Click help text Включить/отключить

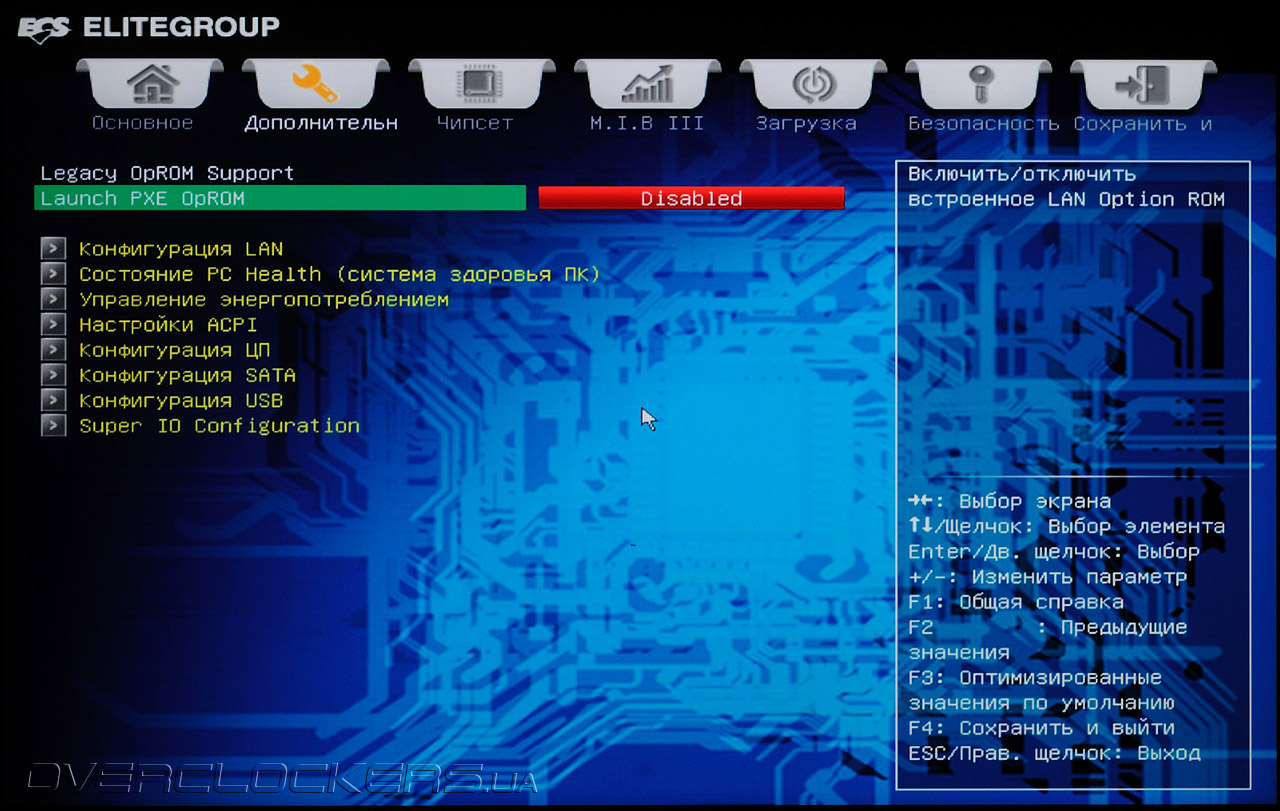pyautogui.click(x=1022, y=174)
